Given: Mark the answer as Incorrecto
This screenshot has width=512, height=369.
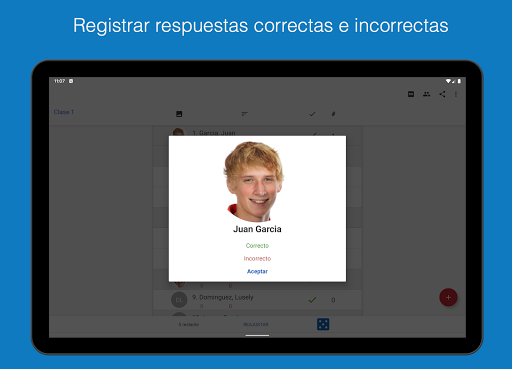Looking at the screenshot, I should point(257,259).
